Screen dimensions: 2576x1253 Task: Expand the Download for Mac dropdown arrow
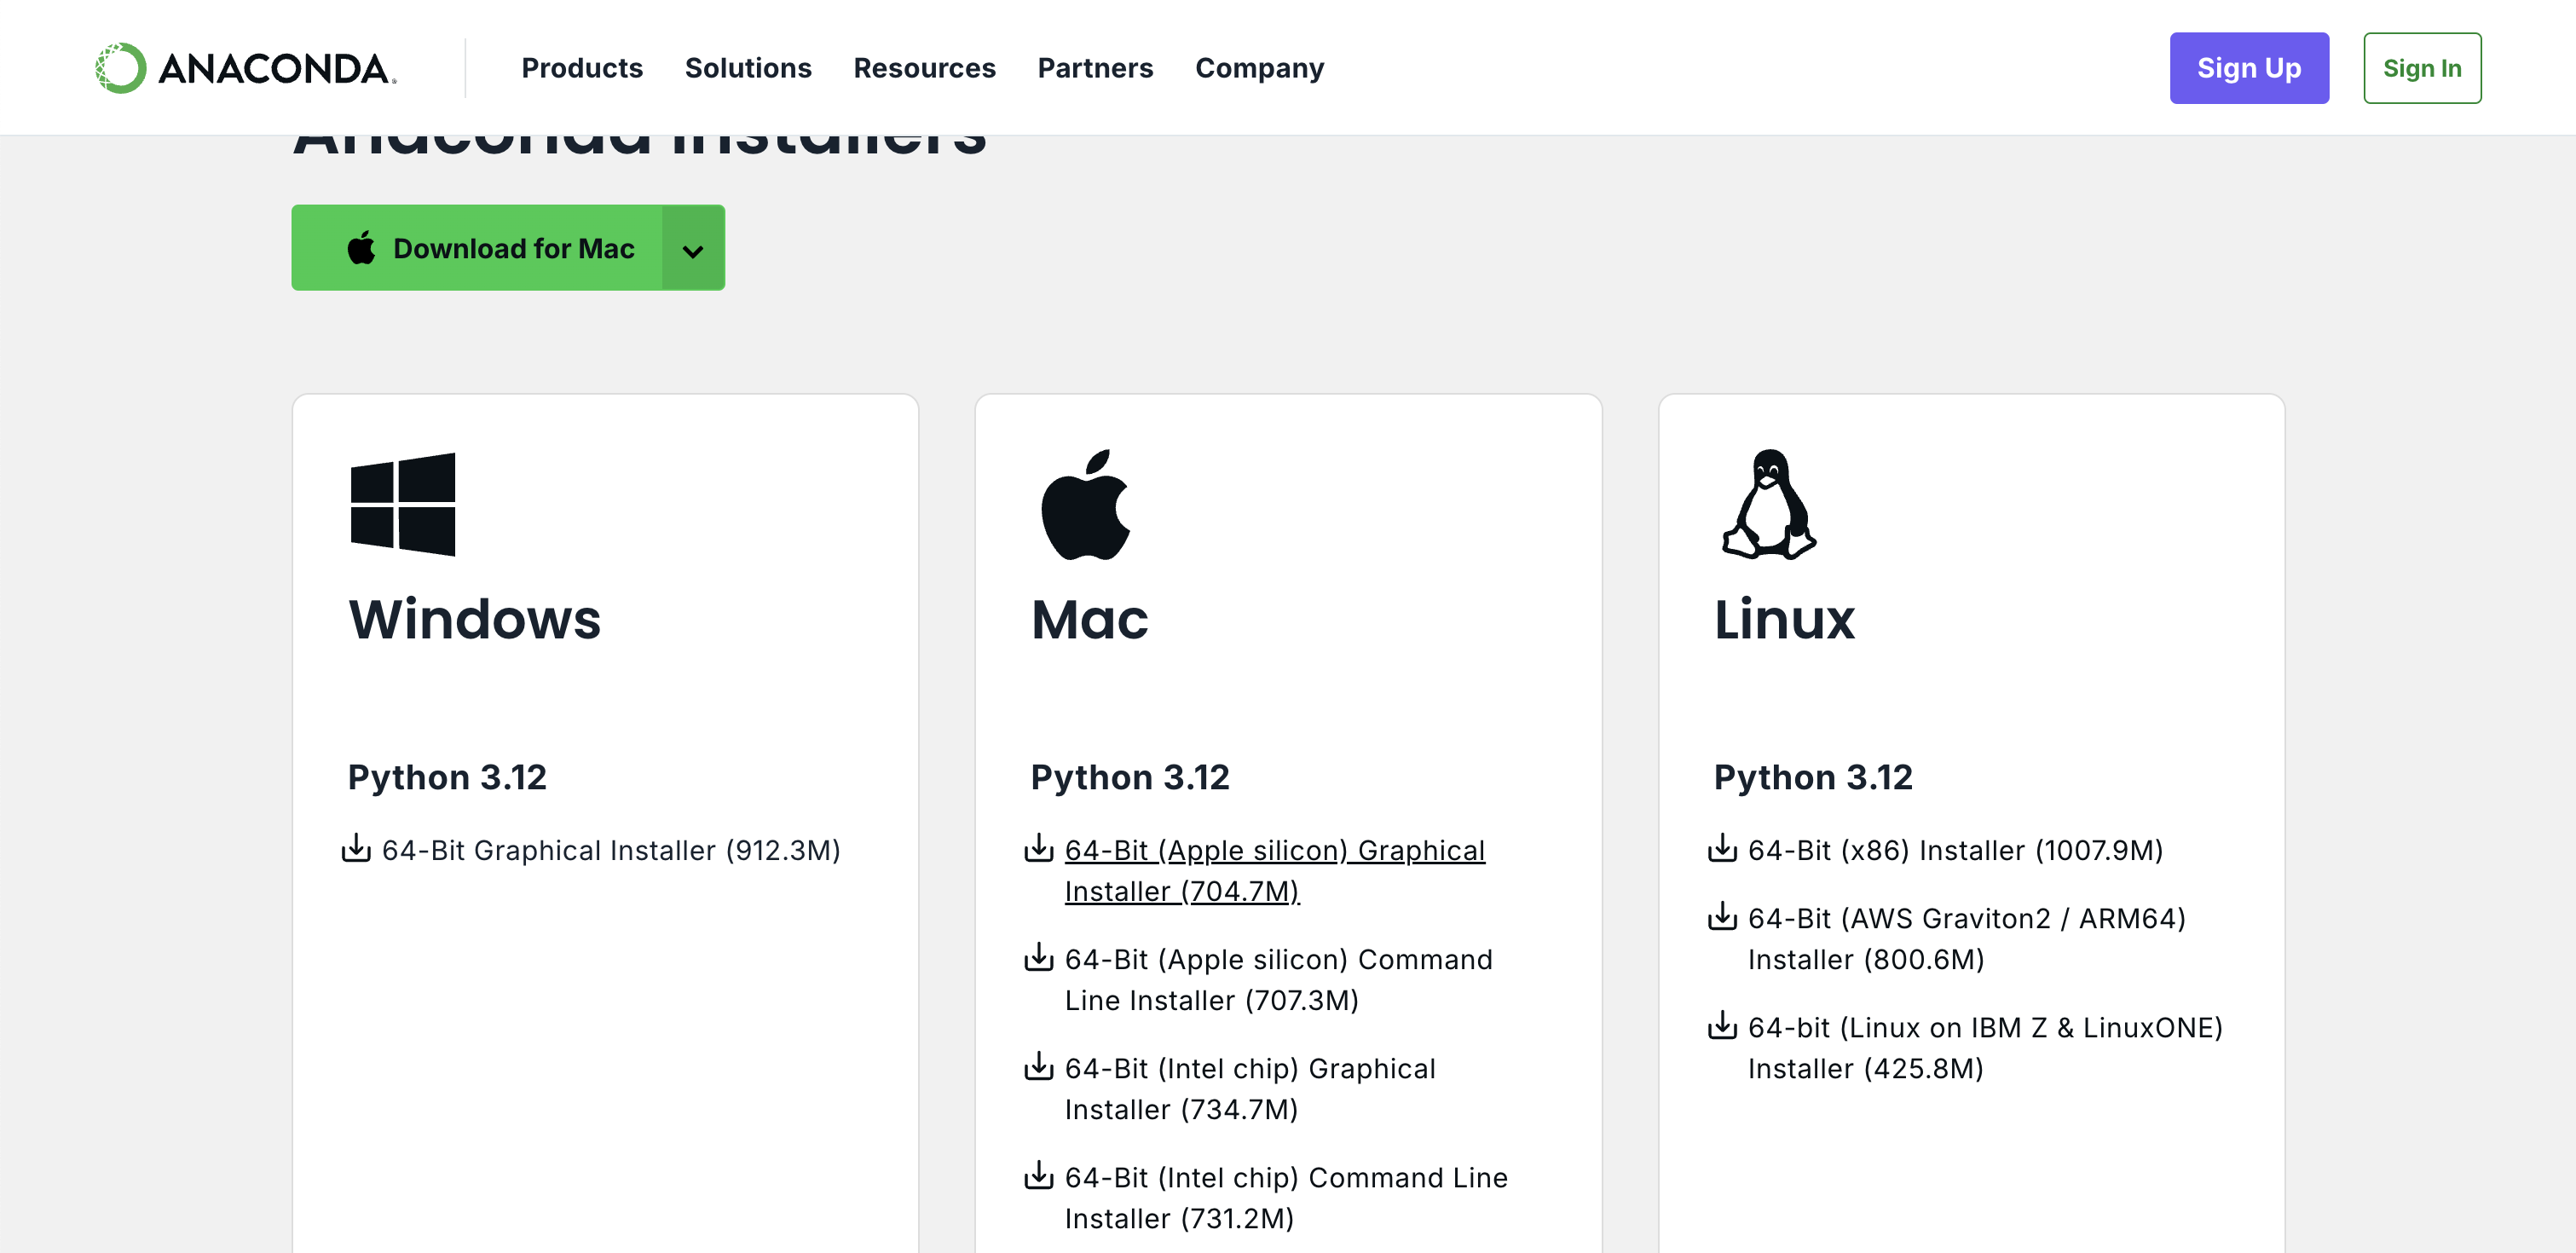click(693, 249)
